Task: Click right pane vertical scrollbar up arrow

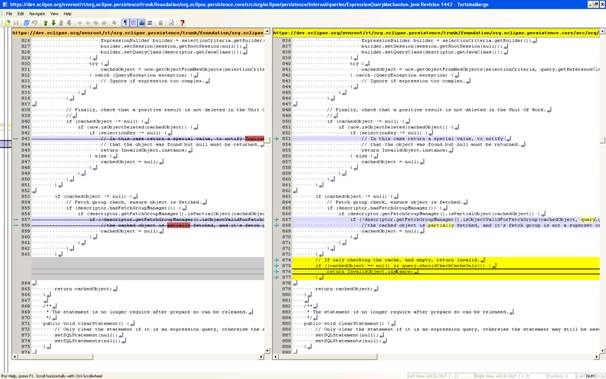Action: pos(603,32)
